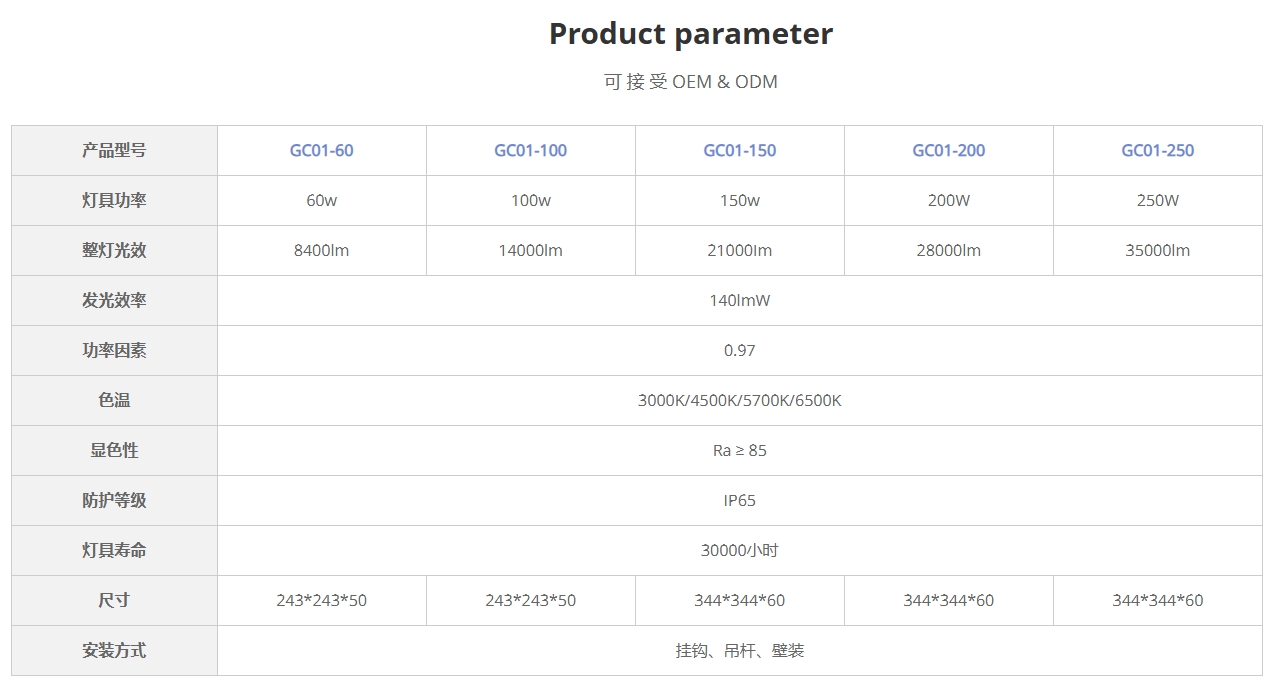The width and height of the screenshot is (1269, 687).
Task: Click the 0.97 power factor value
Action: [739, 350]
